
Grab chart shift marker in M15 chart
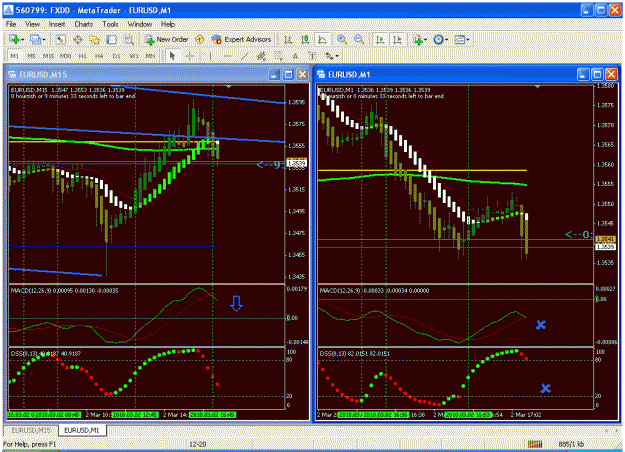click(228, 86)
